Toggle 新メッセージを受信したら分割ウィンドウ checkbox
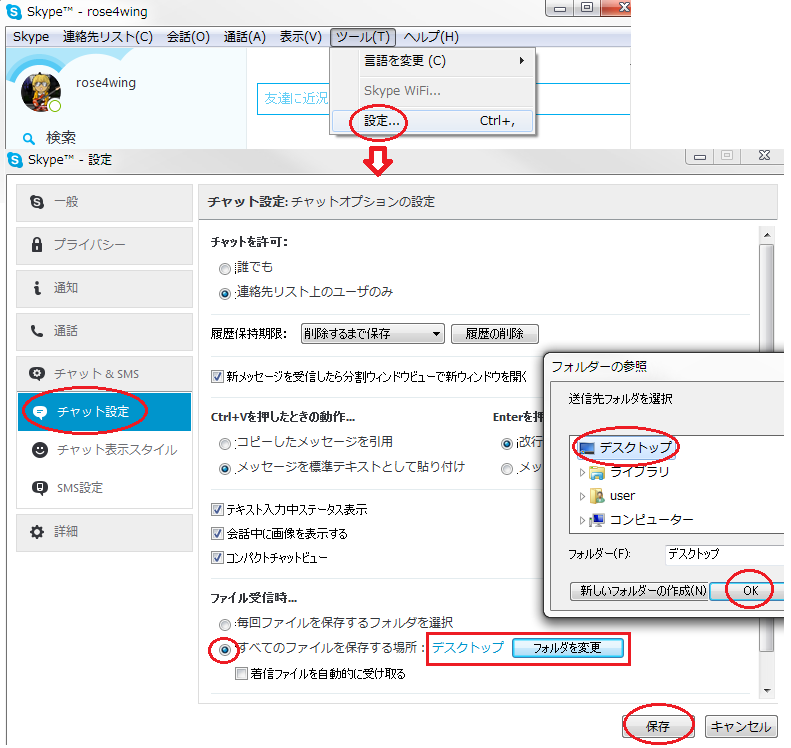Screen dimensions: 791x748 tap(217, 377)
